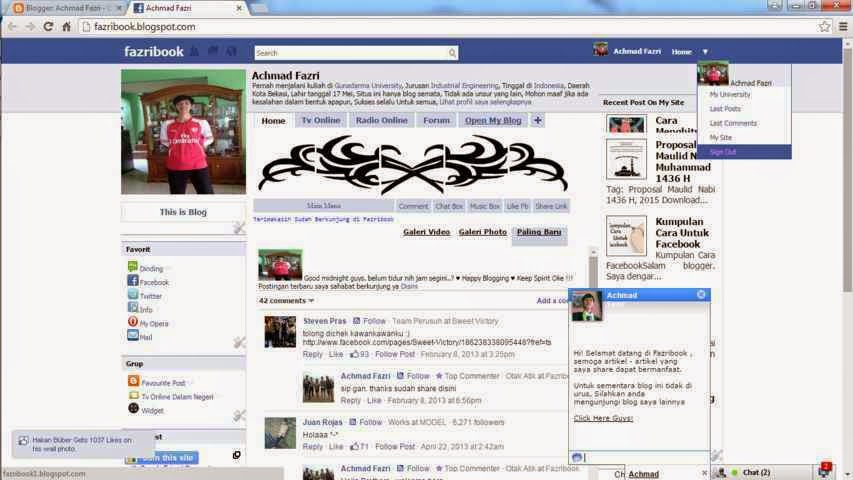Go to the browser home icon
853x480 pixels.
66,26
